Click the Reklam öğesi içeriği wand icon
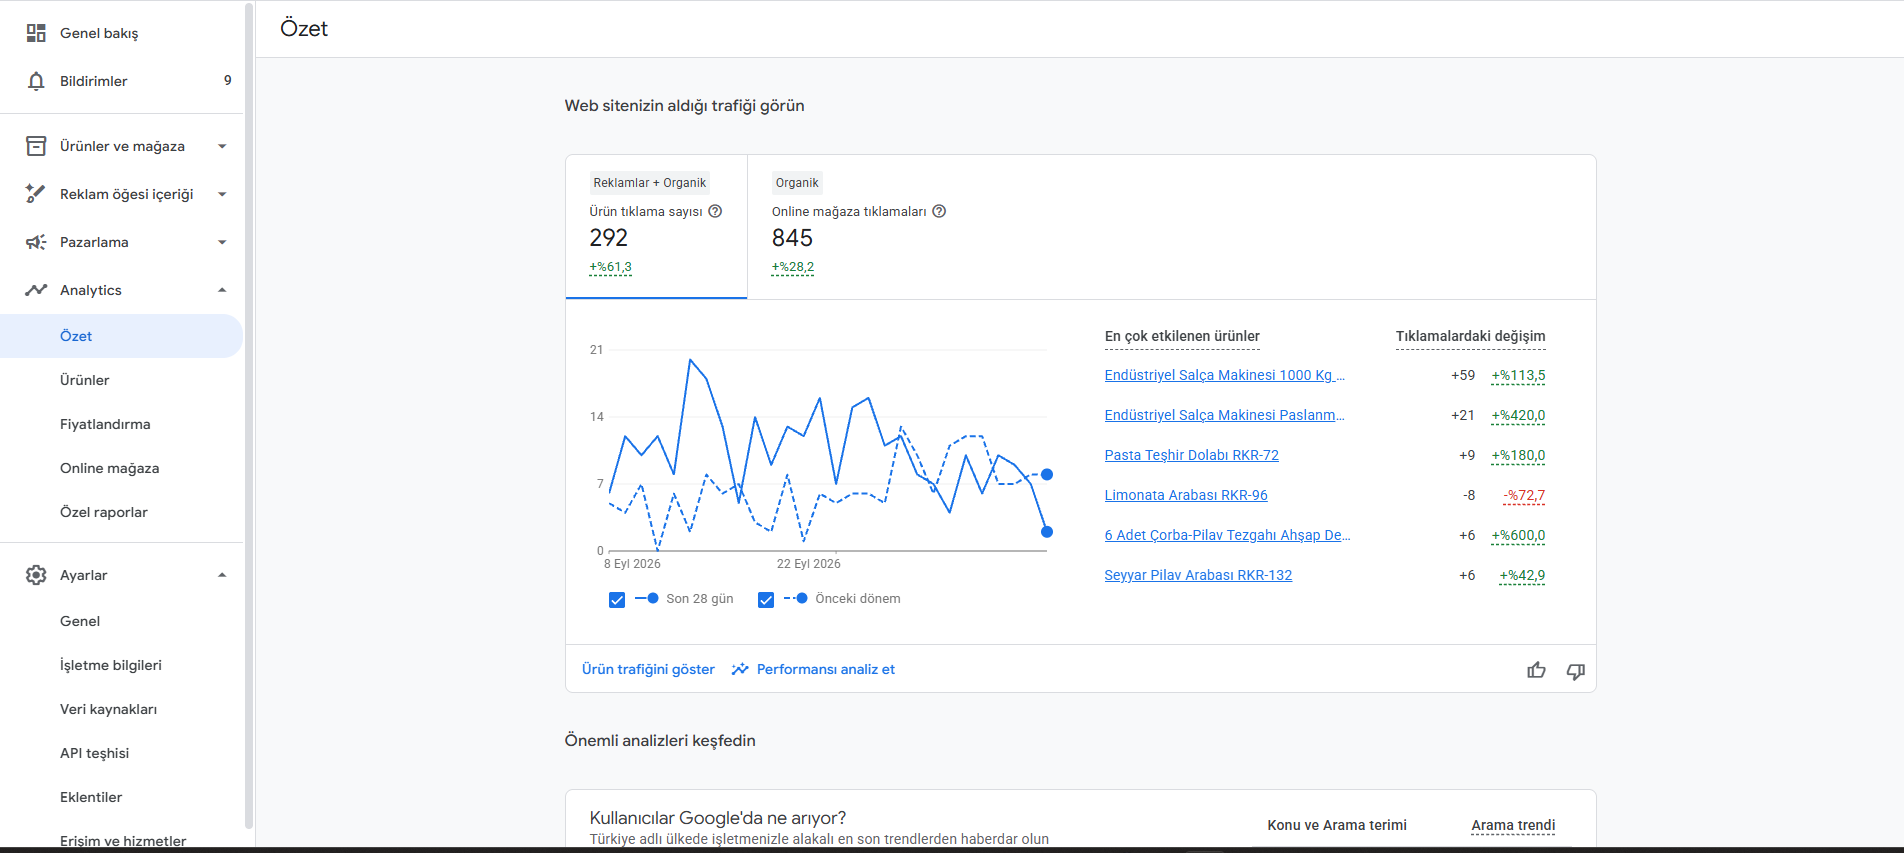The image size is (1904, 853). 36,194
